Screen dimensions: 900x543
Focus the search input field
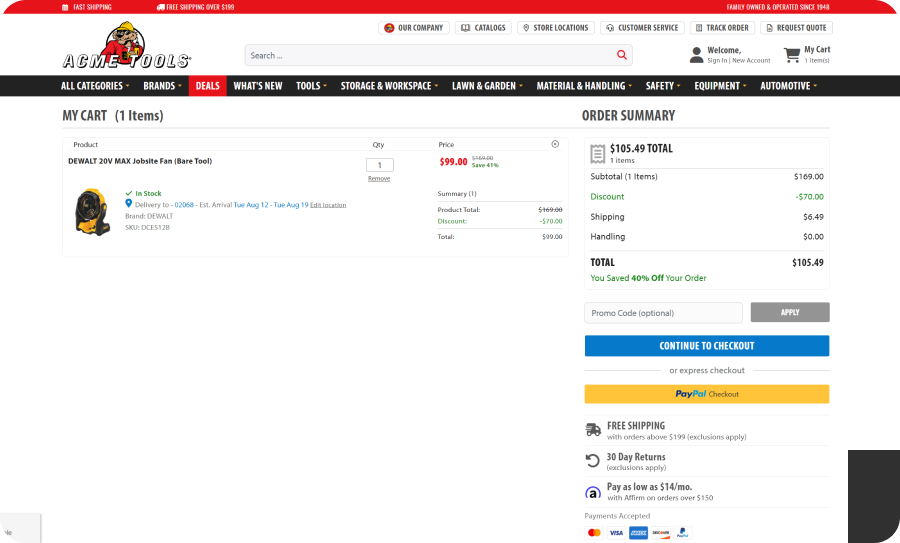pyautogui.click(x=430, y=55)
